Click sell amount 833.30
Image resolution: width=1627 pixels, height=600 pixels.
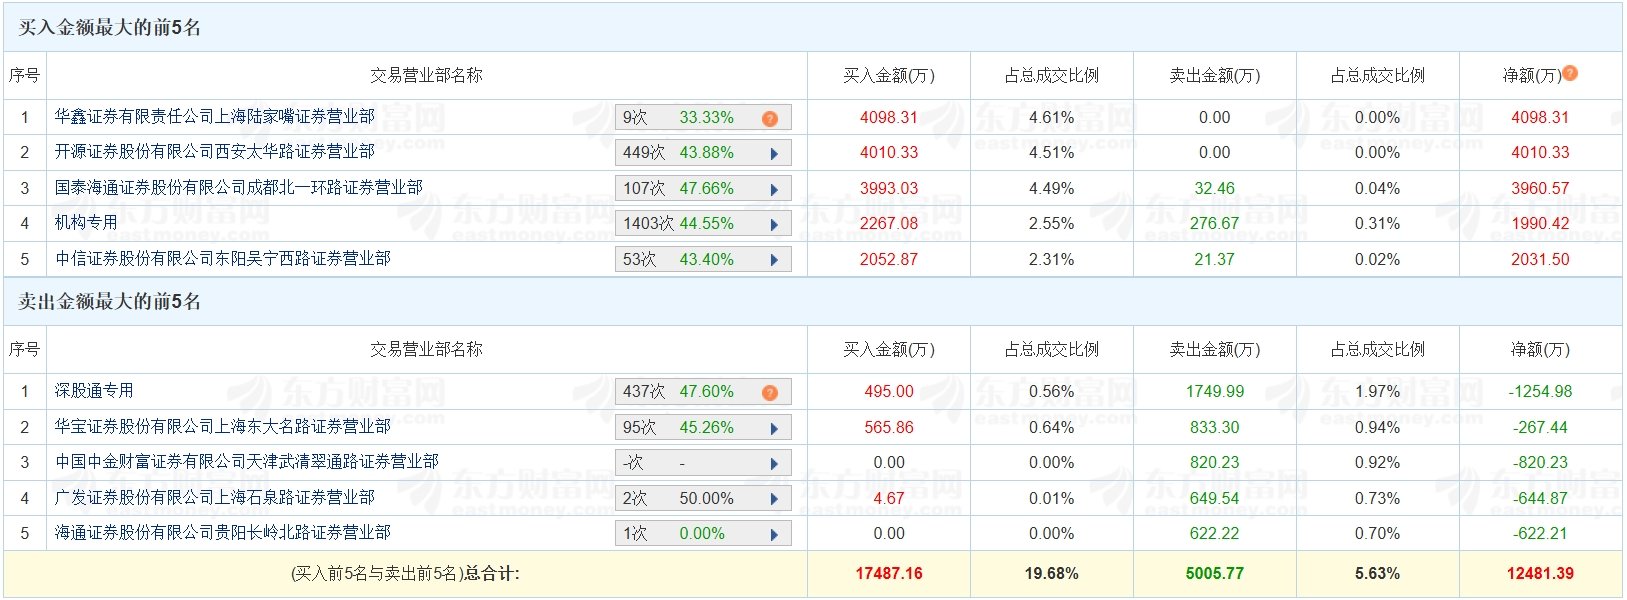(1215, 427)
